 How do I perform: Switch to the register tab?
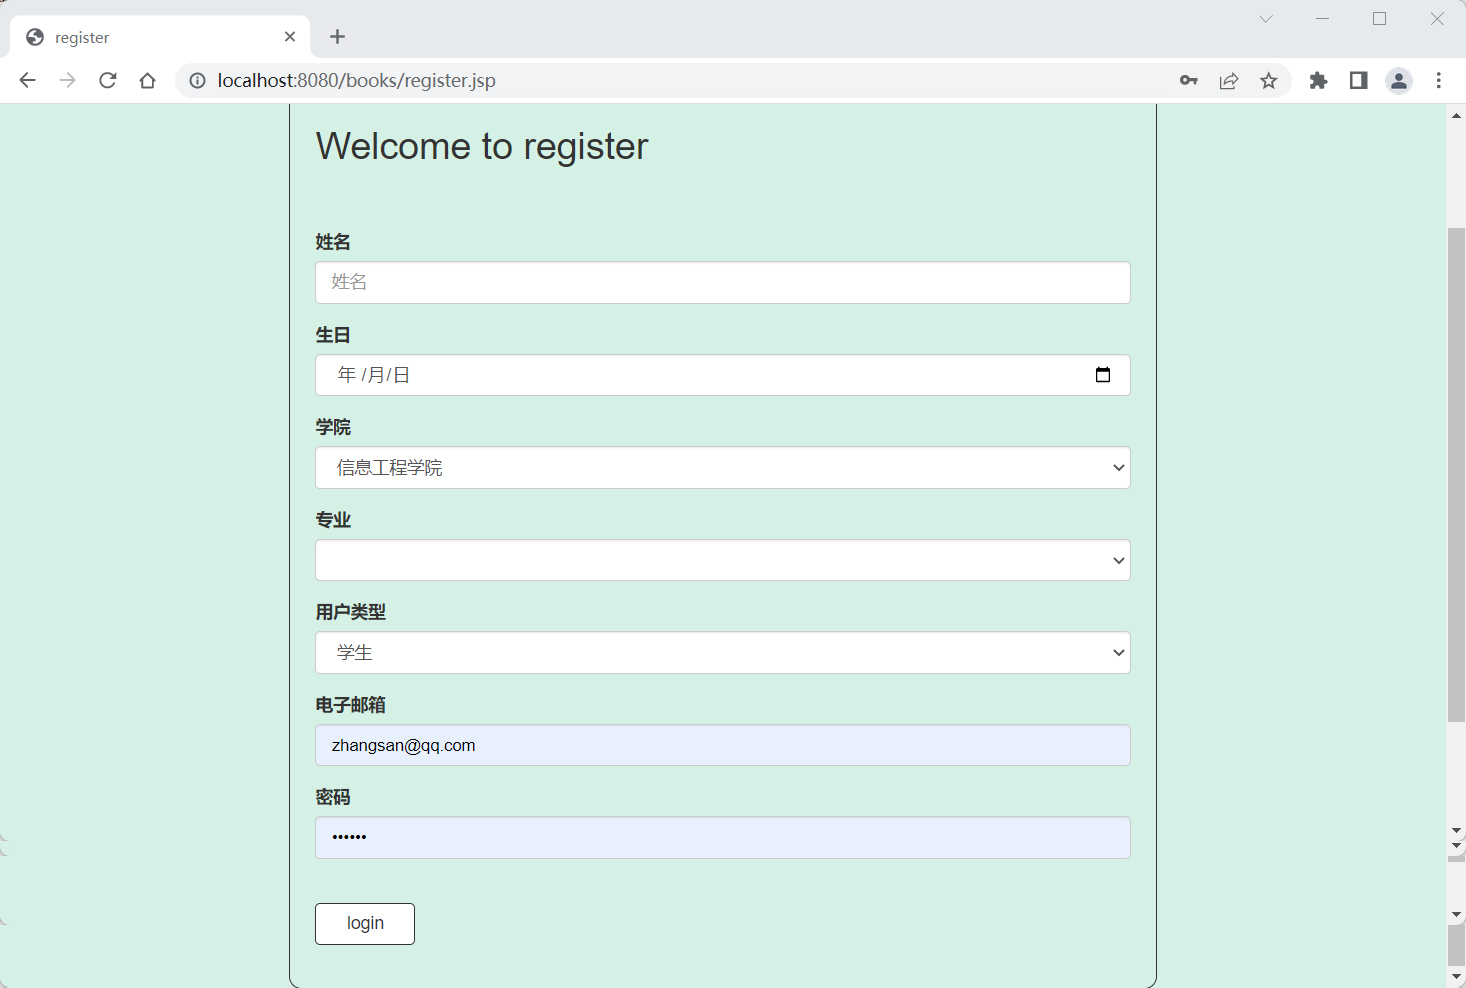coord(160,37)
